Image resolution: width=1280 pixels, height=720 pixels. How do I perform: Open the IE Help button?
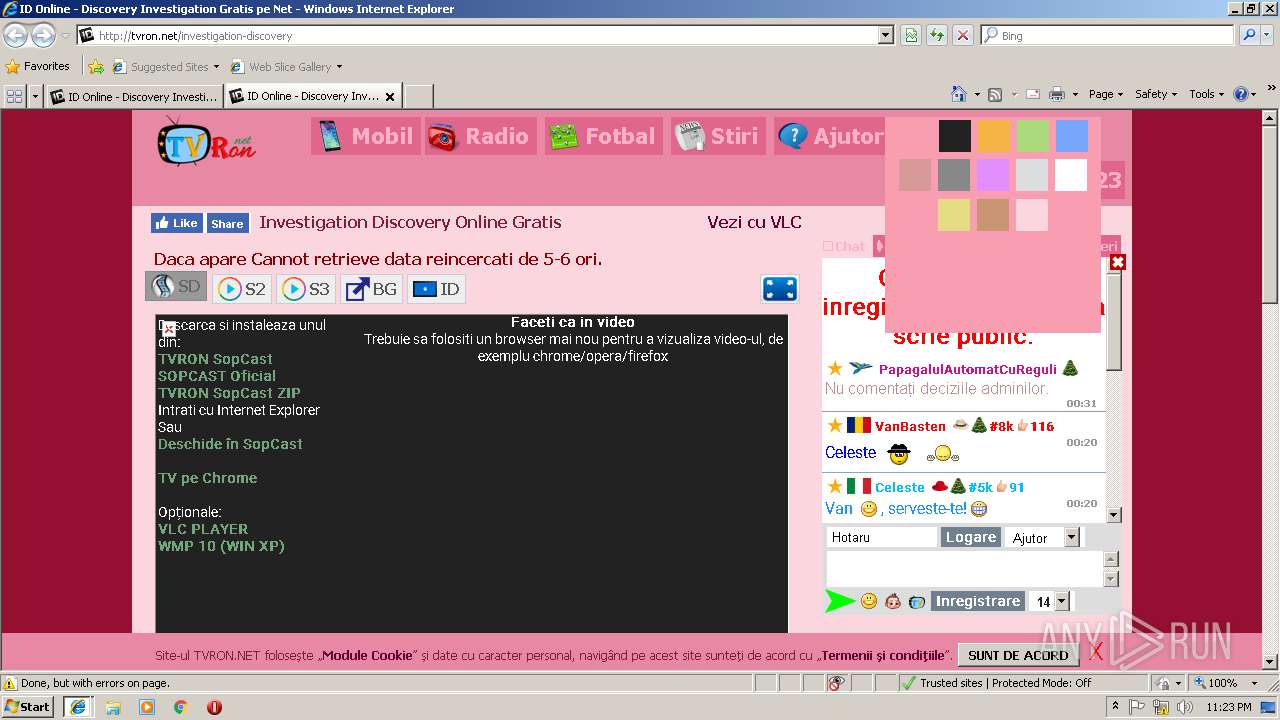click(1241, 94)
